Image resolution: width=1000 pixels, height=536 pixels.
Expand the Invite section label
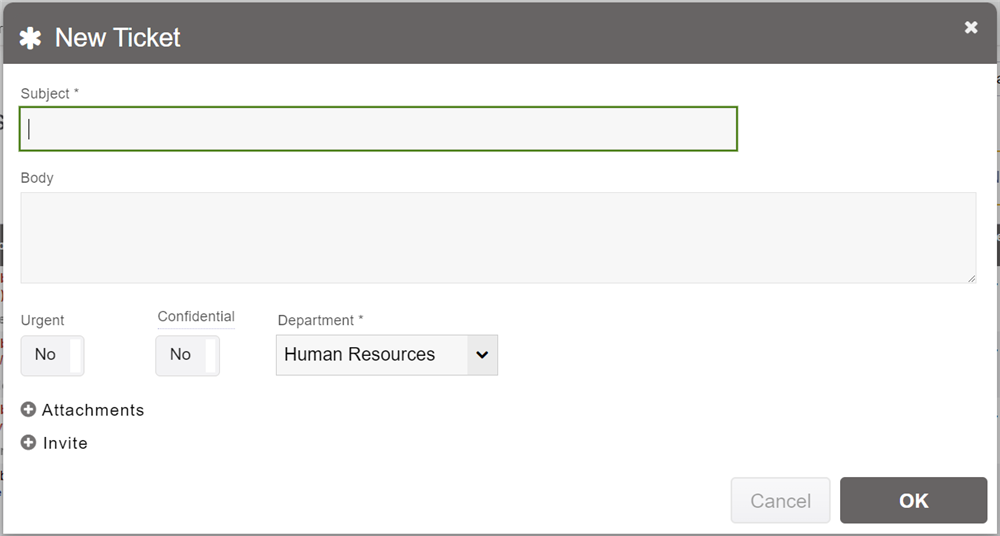click(x=65, y=443)
